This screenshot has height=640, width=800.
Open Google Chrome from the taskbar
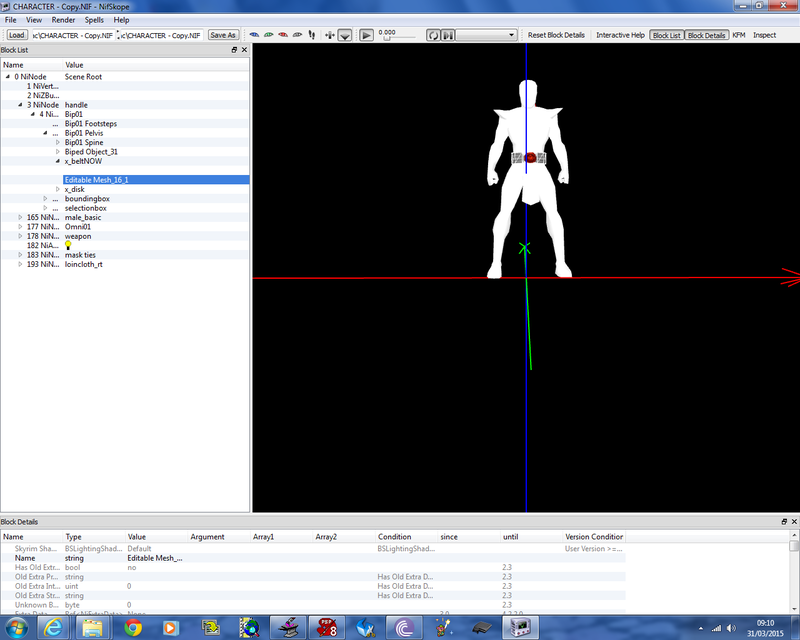coord(133,627)
